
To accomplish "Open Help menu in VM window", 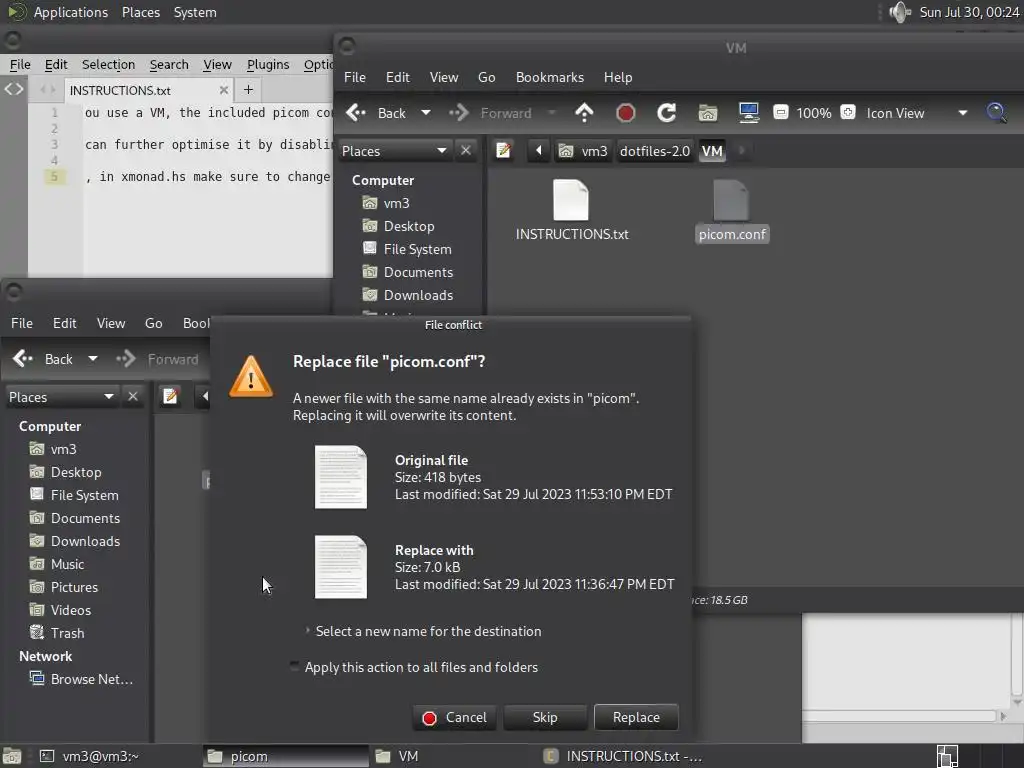I will click(x=618, y=77).
